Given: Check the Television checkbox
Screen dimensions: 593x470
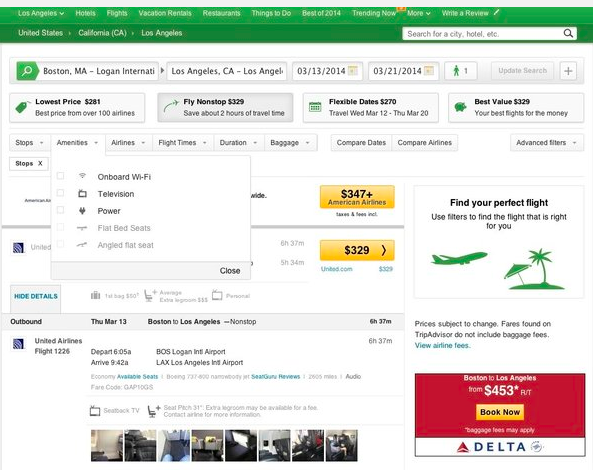Looking at the screenshot, I should (x=60, y=193).
